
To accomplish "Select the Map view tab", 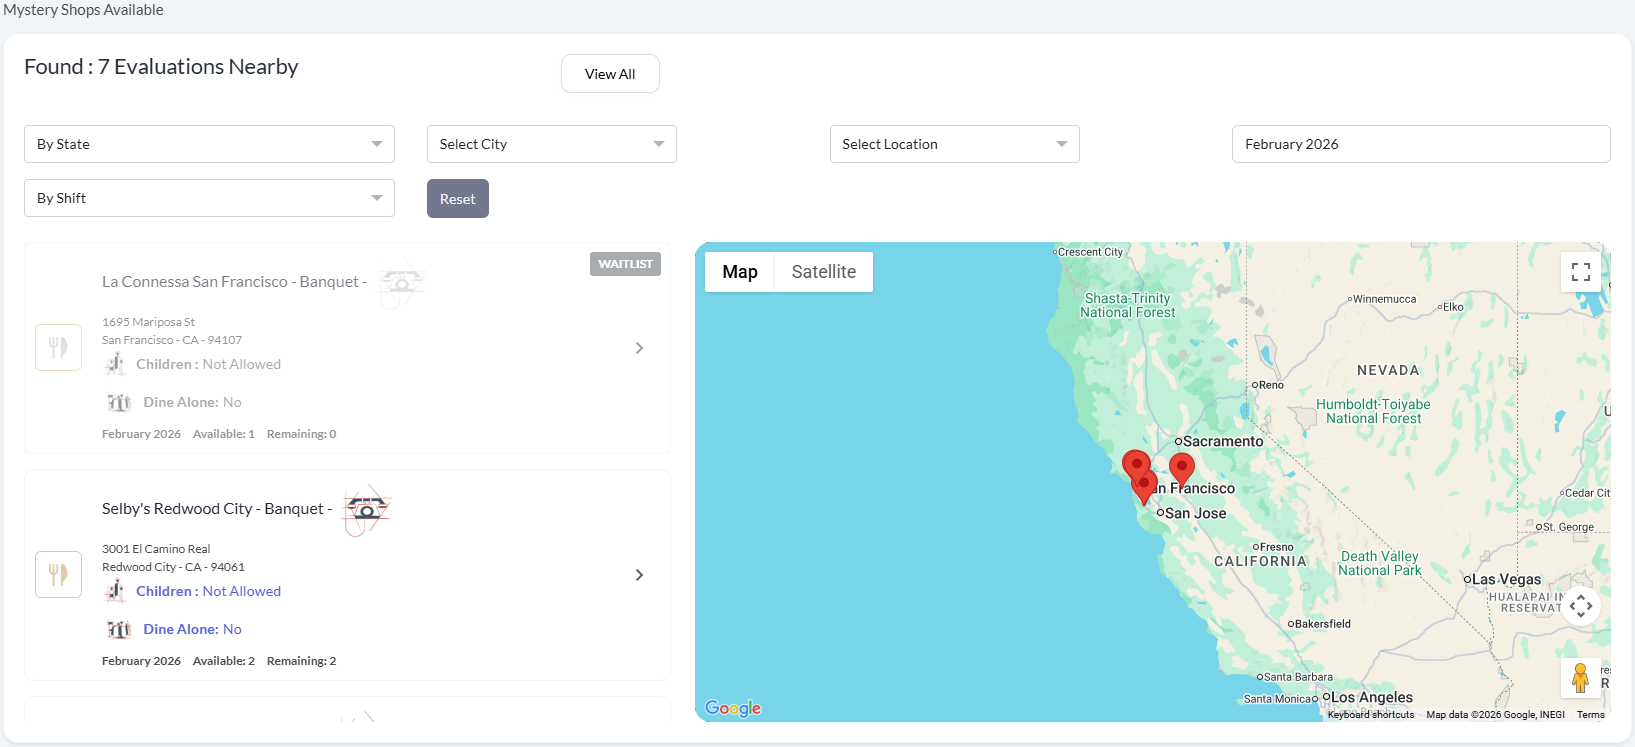I will pos(740,272).
